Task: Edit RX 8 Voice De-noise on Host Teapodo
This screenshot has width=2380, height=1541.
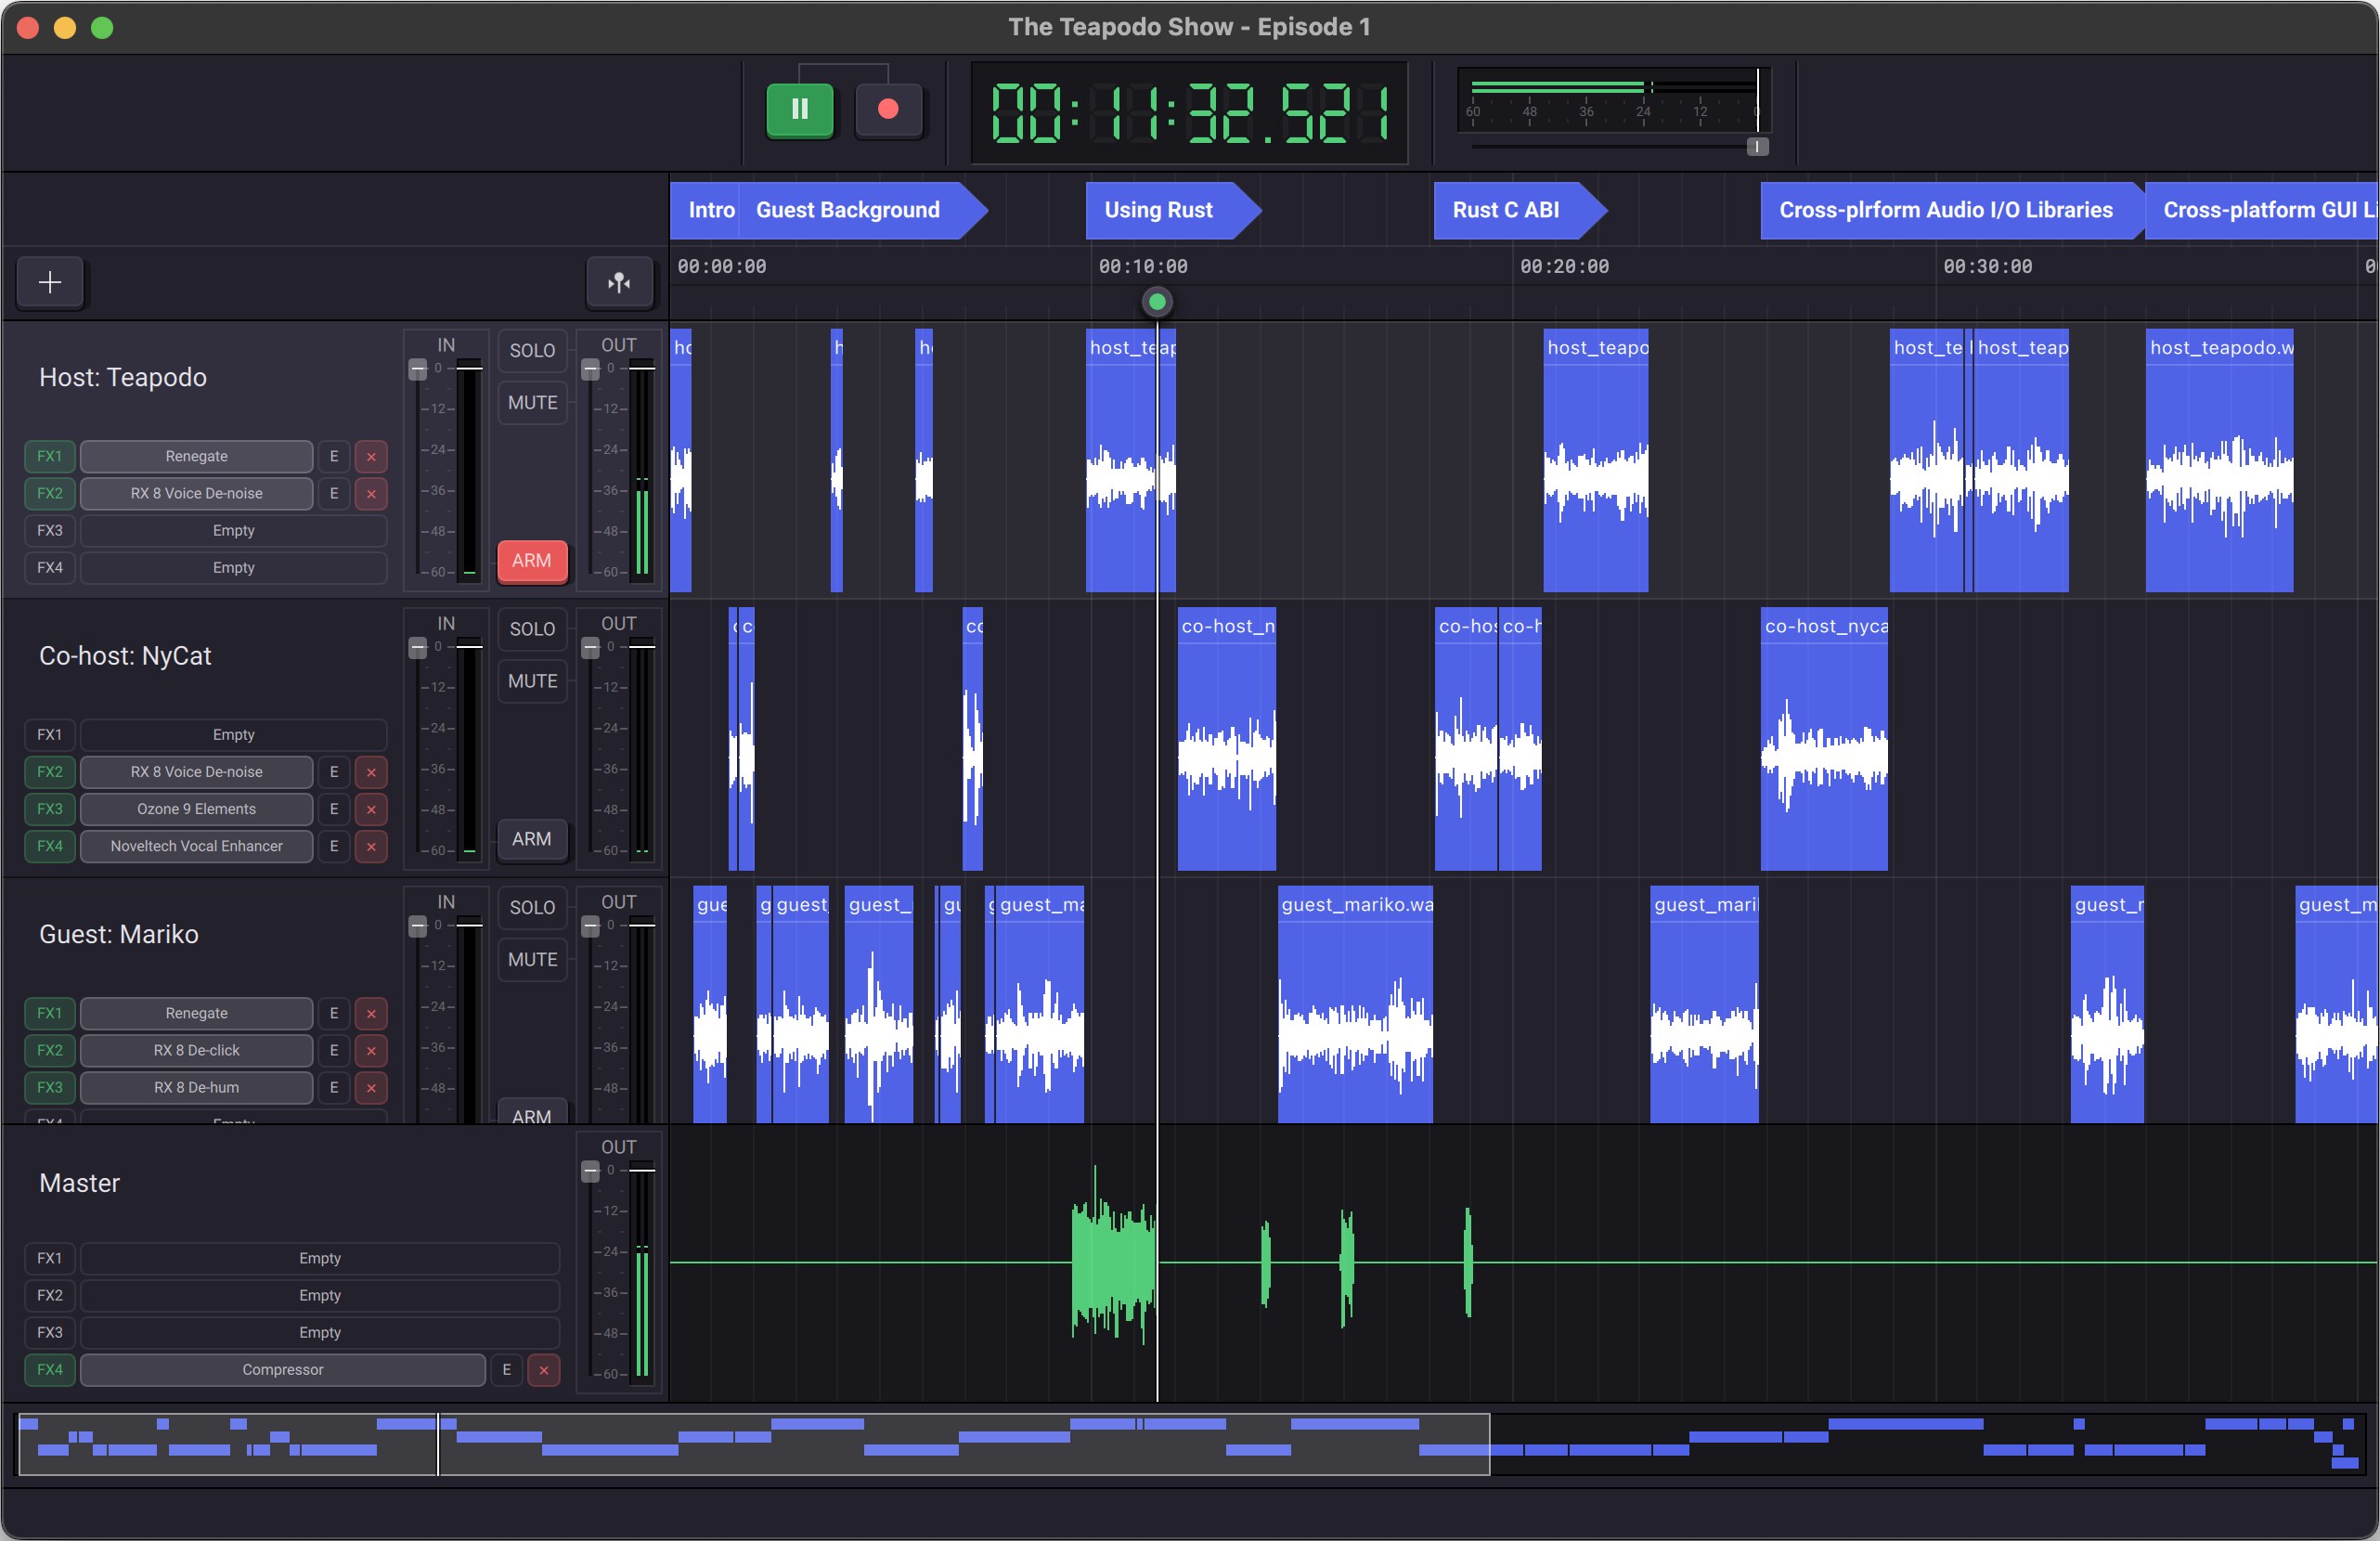Action: pyautogui.click(x=334, y=493)
